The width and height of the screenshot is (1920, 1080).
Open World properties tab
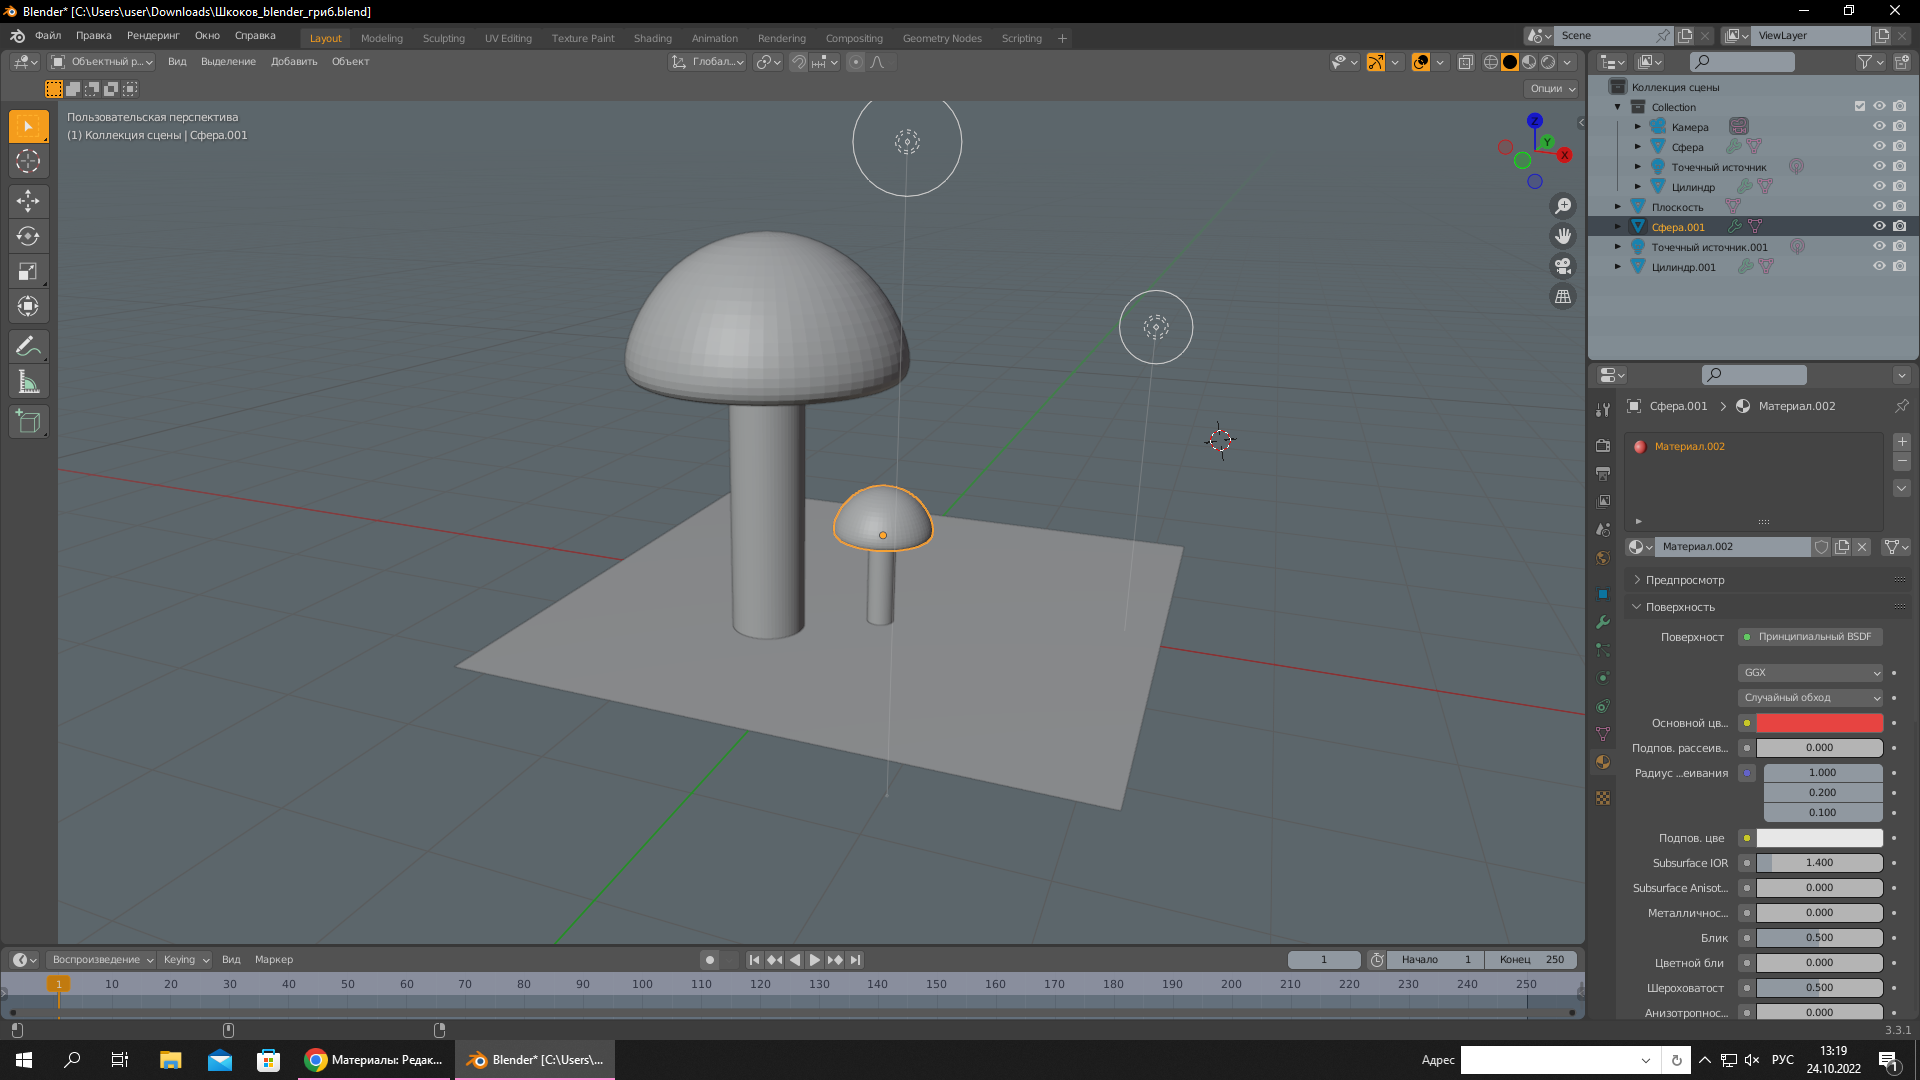[1603, 557]
